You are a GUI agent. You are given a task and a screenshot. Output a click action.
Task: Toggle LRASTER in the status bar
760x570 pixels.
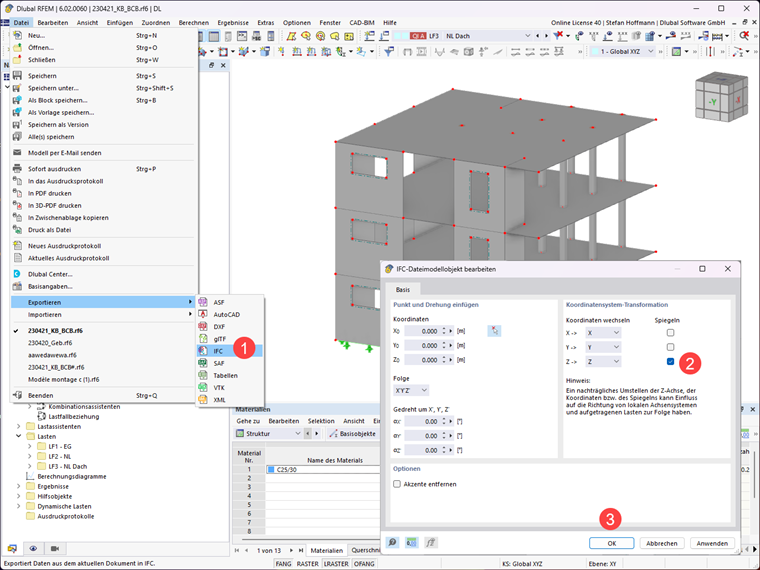336,564
